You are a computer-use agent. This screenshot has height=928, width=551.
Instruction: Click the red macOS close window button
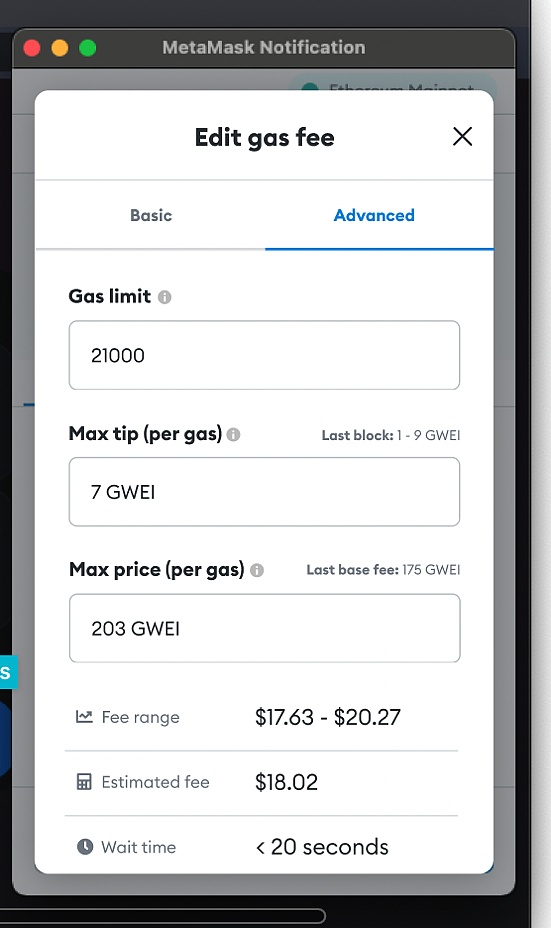32,48
